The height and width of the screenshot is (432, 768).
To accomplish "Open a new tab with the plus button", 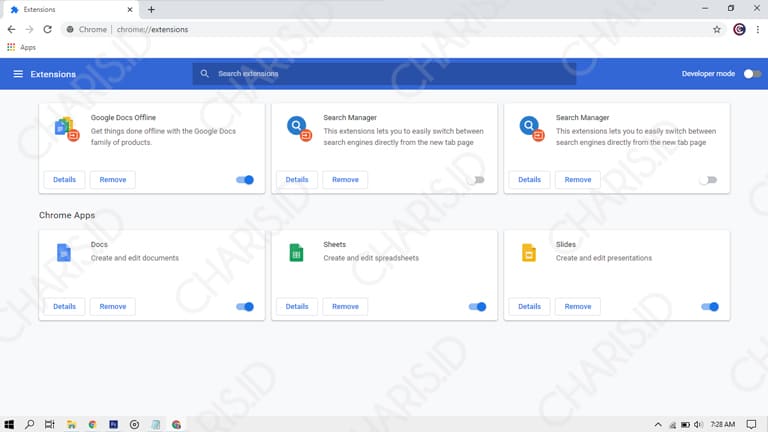I will click(151, 9).
